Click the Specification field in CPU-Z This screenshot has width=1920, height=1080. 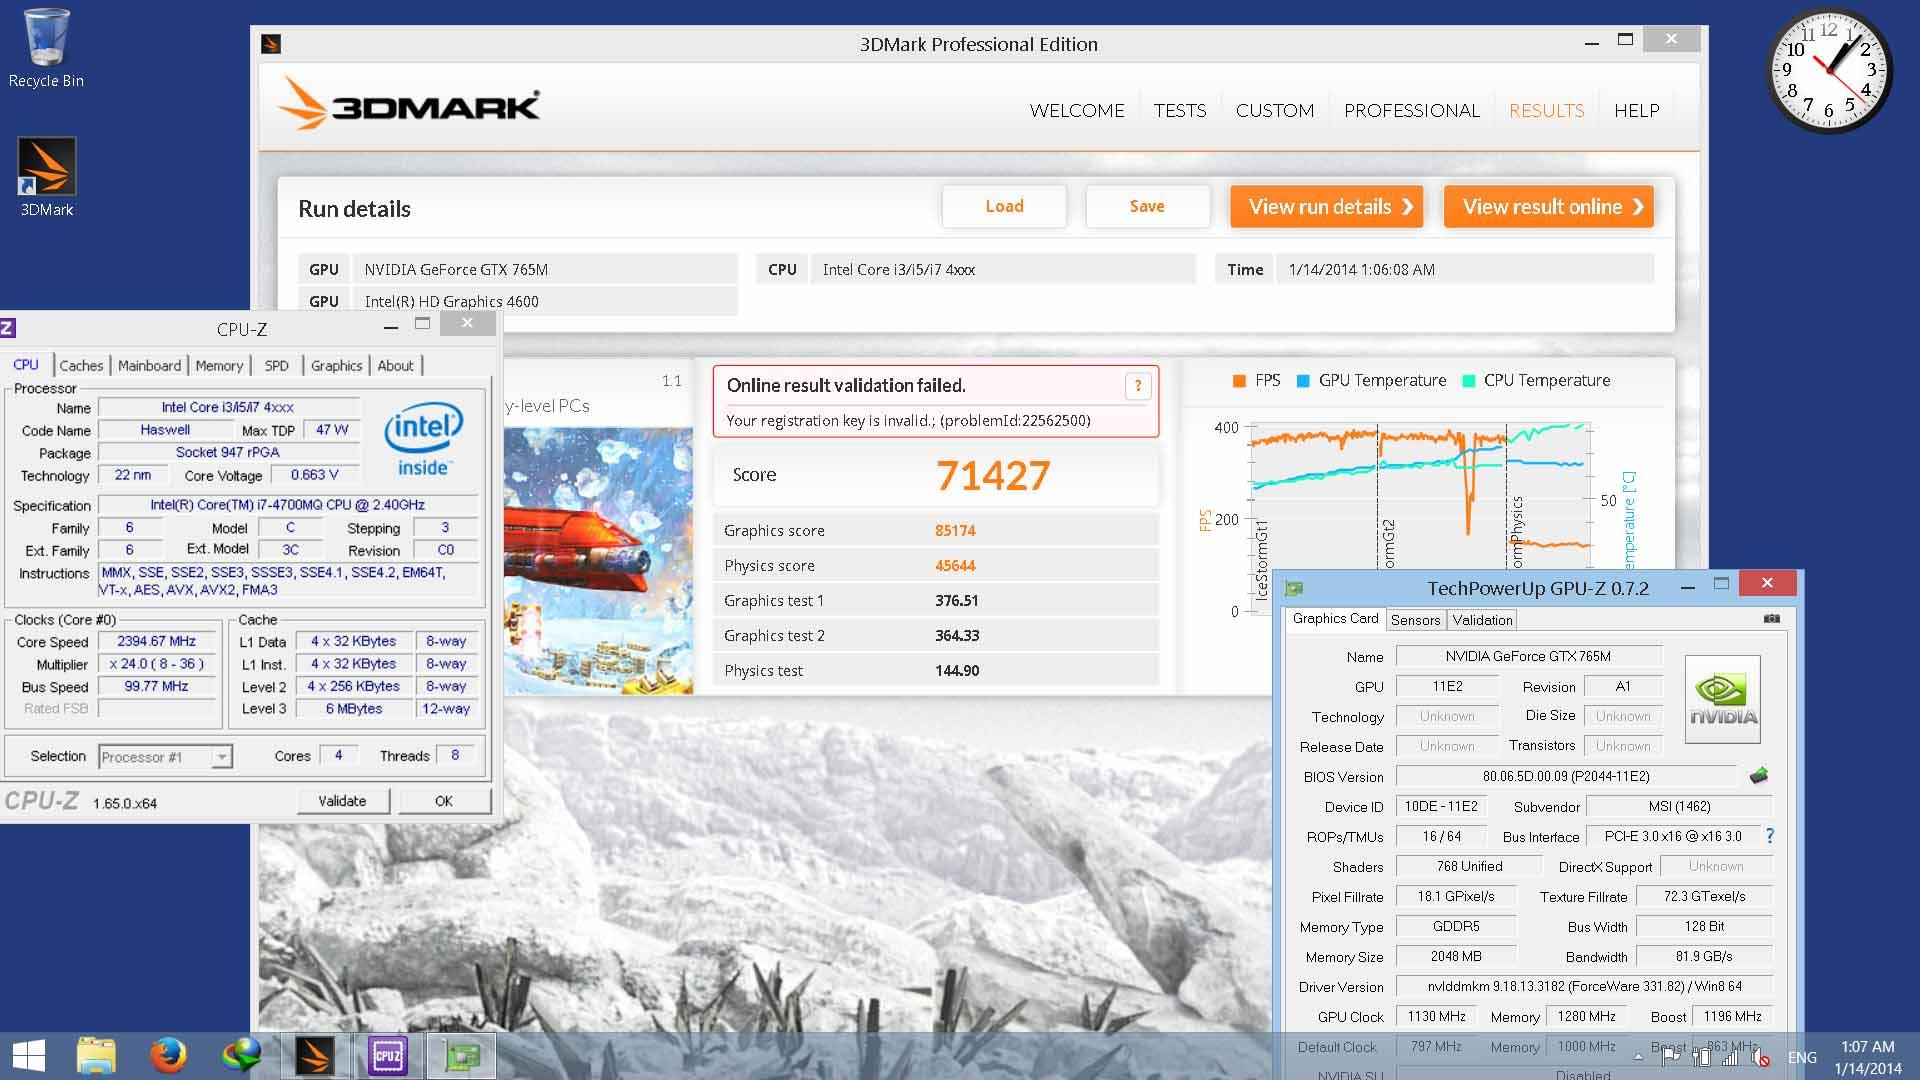tap(288, 505)
